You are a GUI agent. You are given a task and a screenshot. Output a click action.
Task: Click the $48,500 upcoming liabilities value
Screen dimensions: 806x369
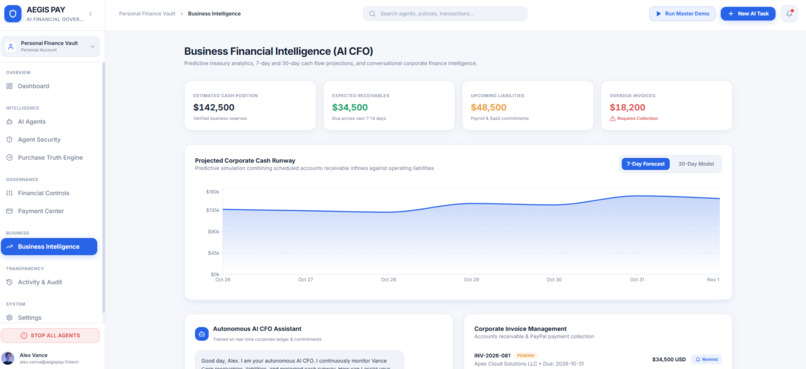pos(488,107)
